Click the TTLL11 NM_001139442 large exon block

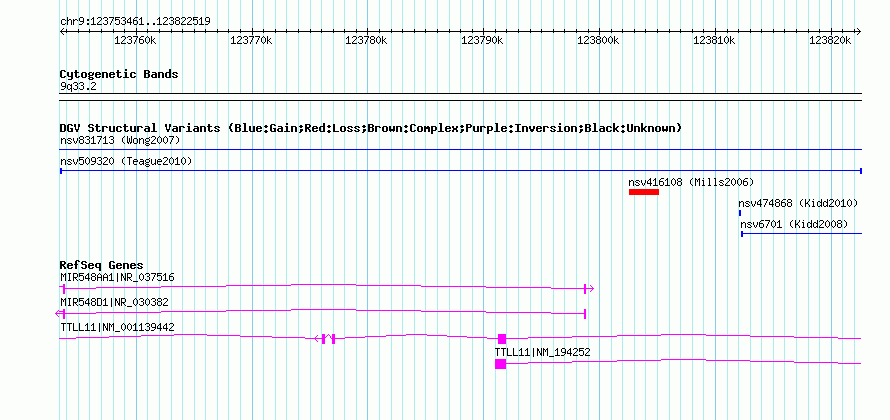pyautogui.click(x=502, y=339)
